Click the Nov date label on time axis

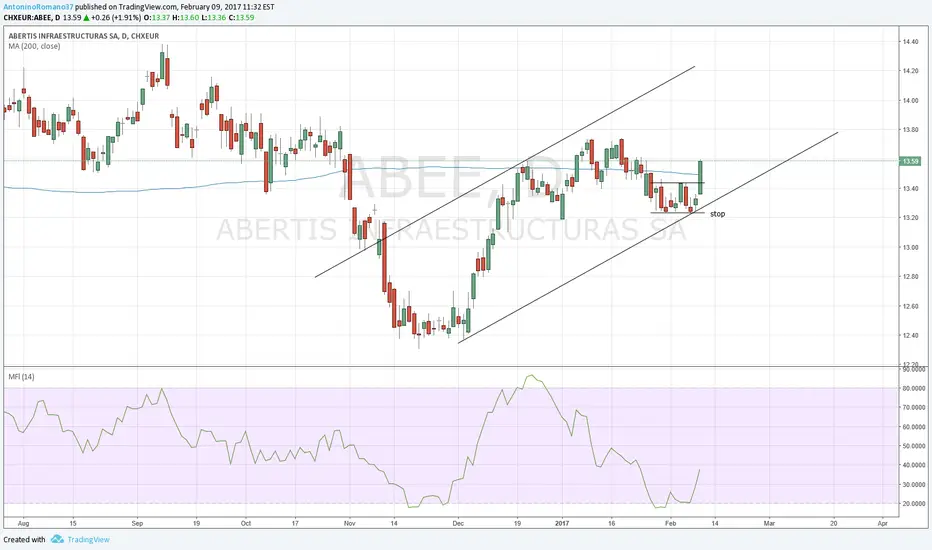(x=350, y=524)
